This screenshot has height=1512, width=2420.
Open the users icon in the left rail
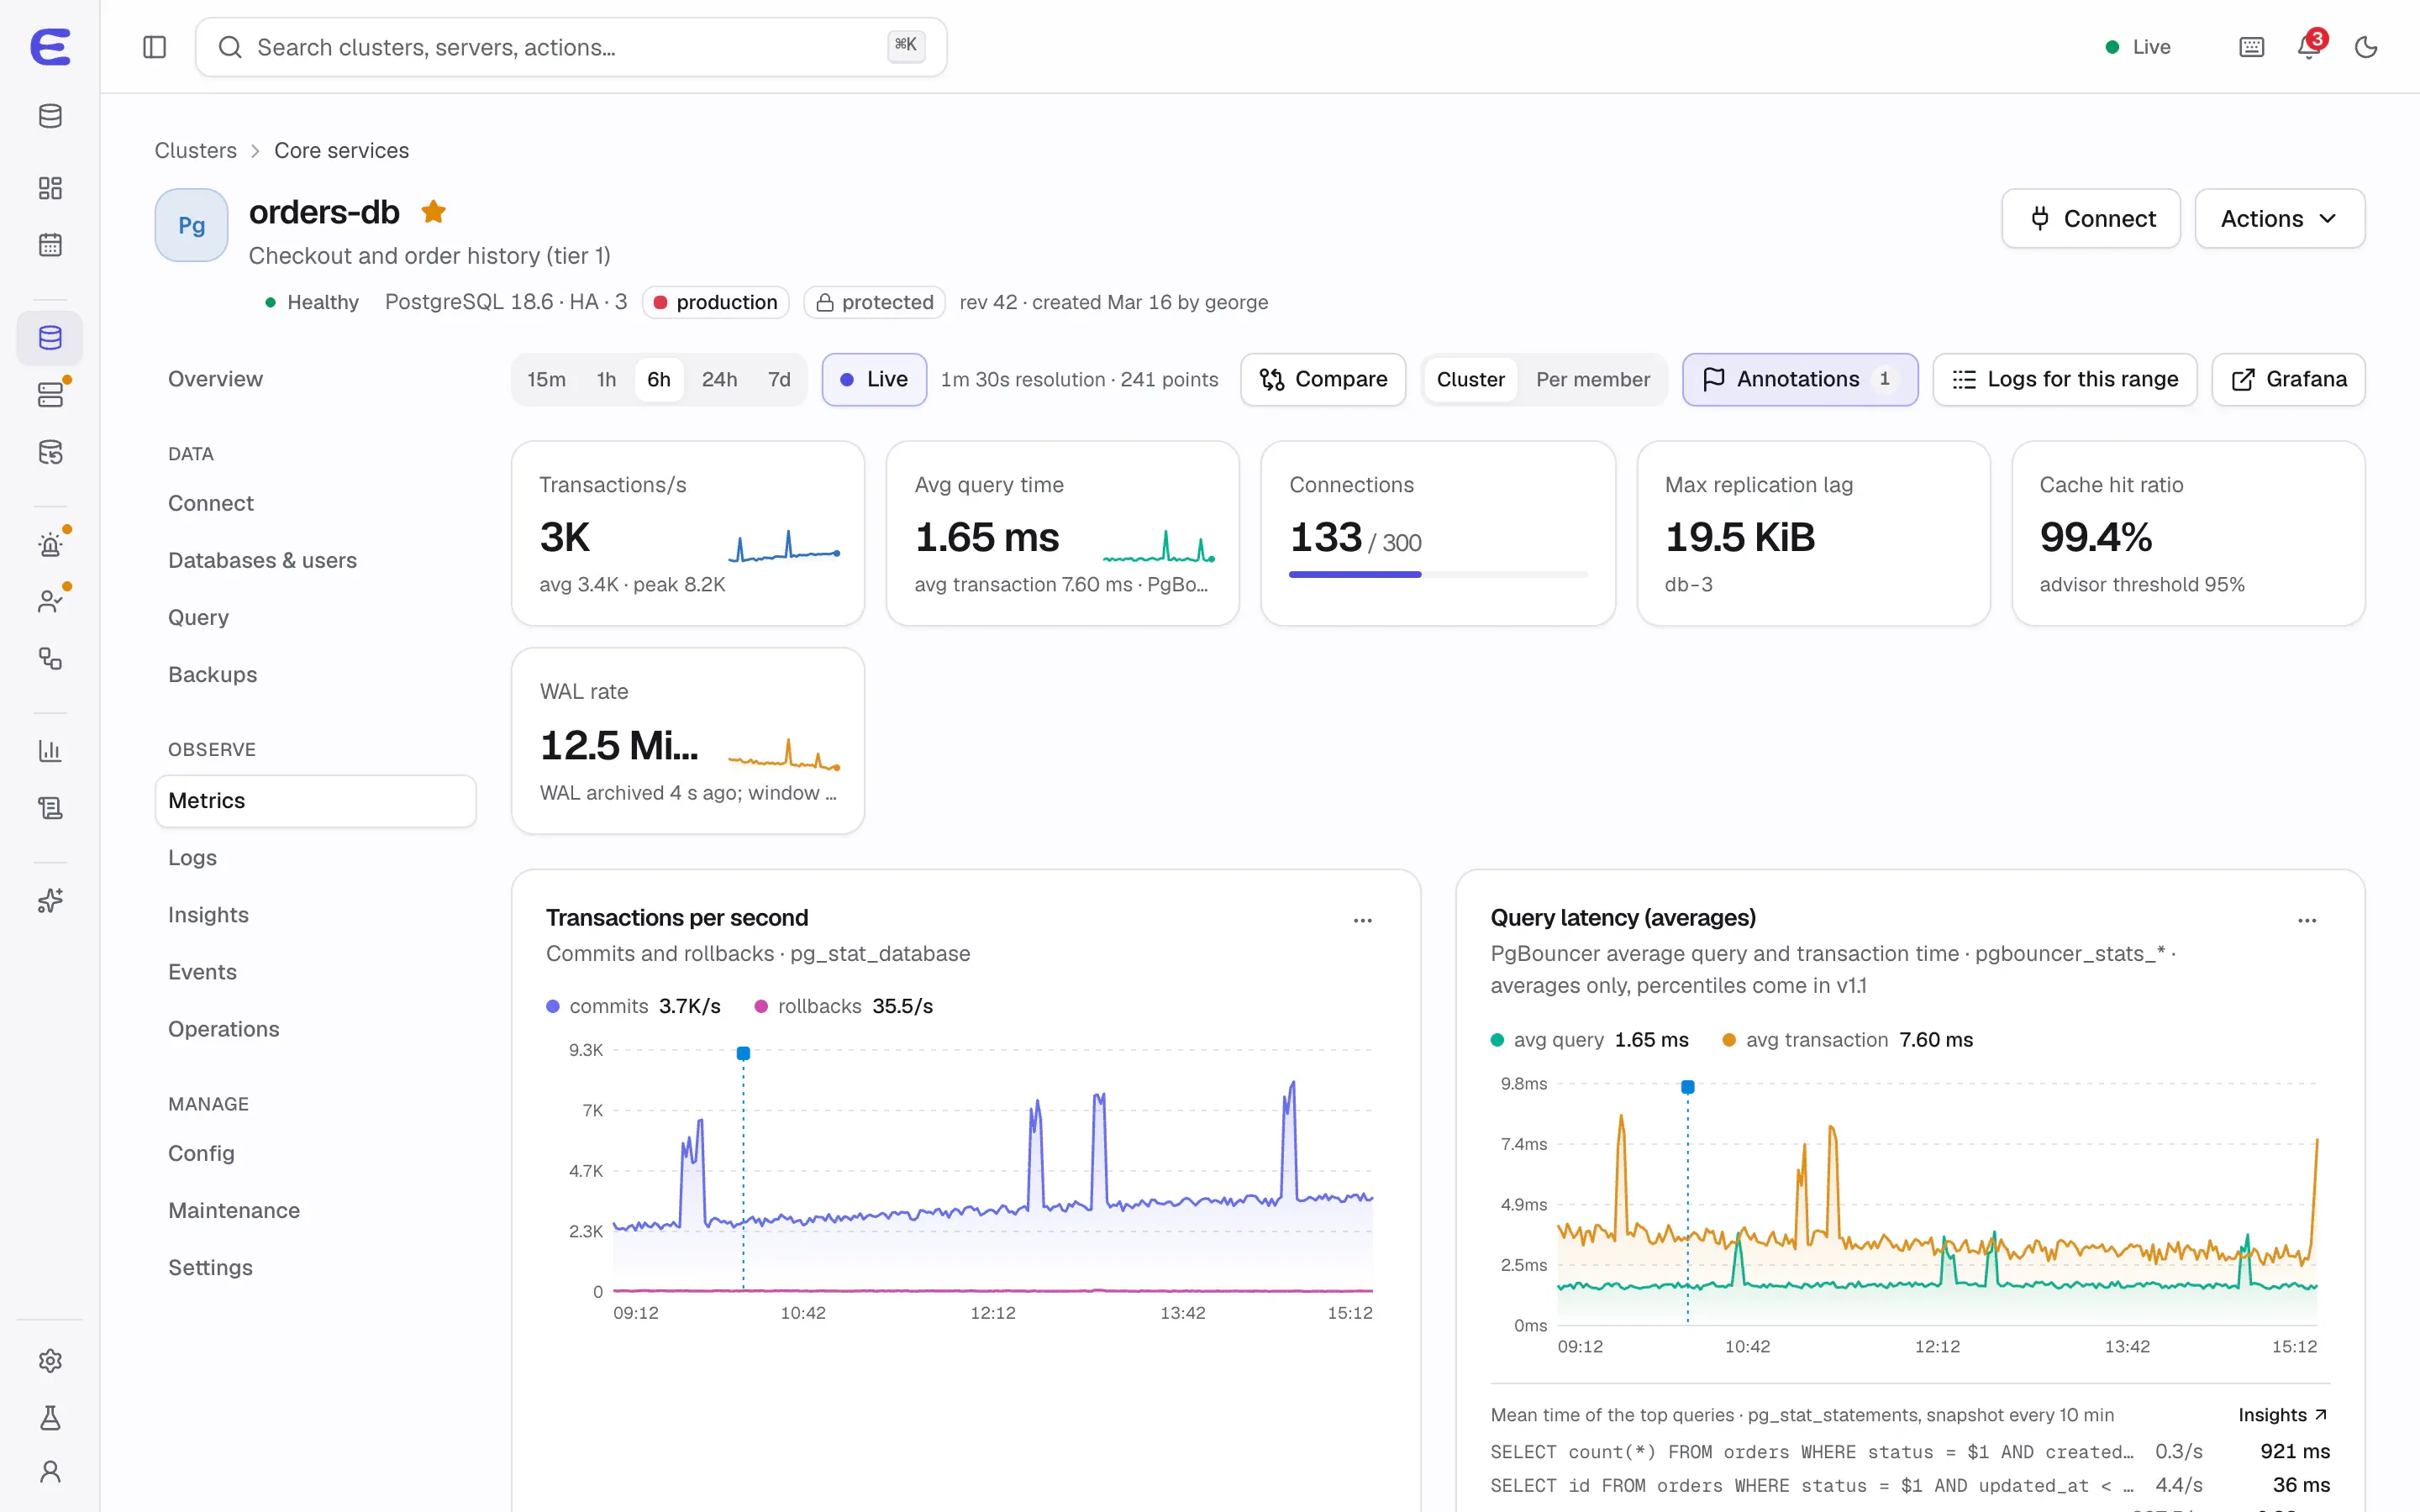pyautogui.click(x=50, y=601)
